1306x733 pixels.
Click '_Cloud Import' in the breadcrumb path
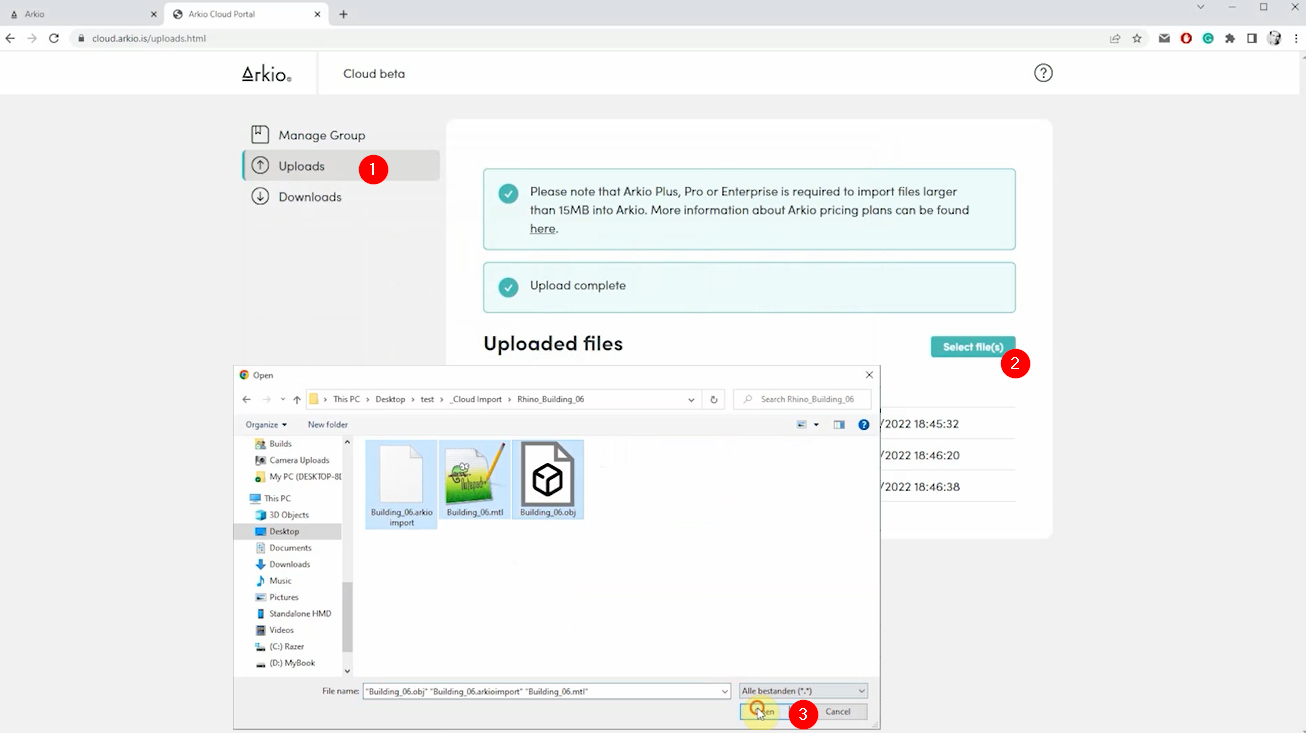pos(476,399)
